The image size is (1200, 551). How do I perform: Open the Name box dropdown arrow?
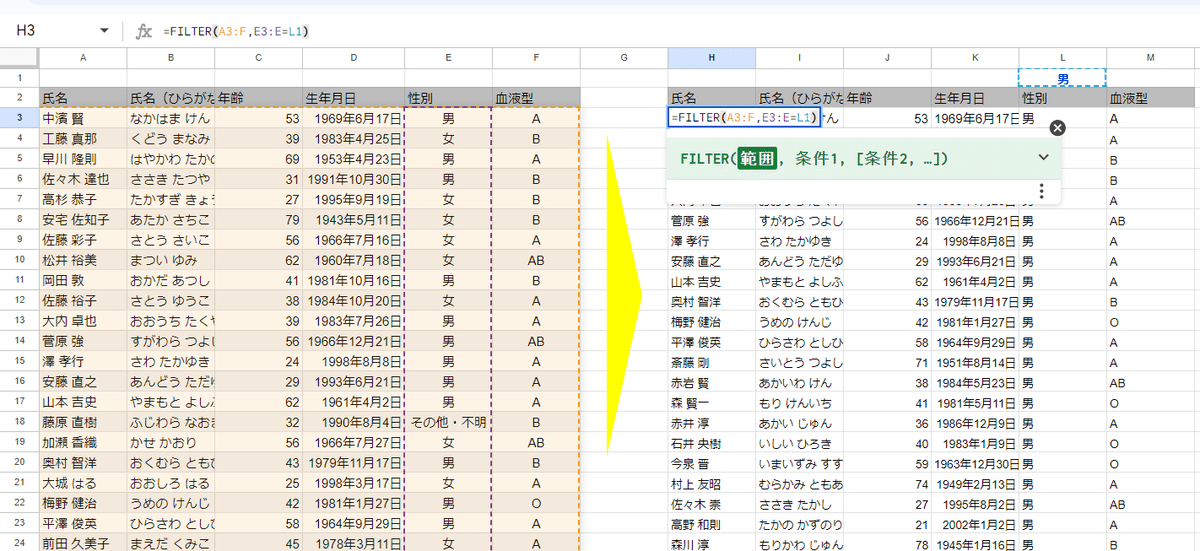pos(105,31)
